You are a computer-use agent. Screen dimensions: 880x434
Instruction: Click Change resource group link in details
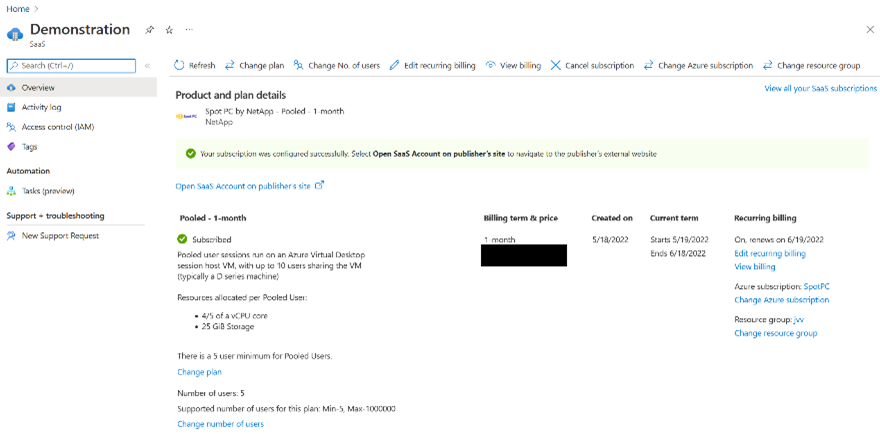click(x=776, y=334)
